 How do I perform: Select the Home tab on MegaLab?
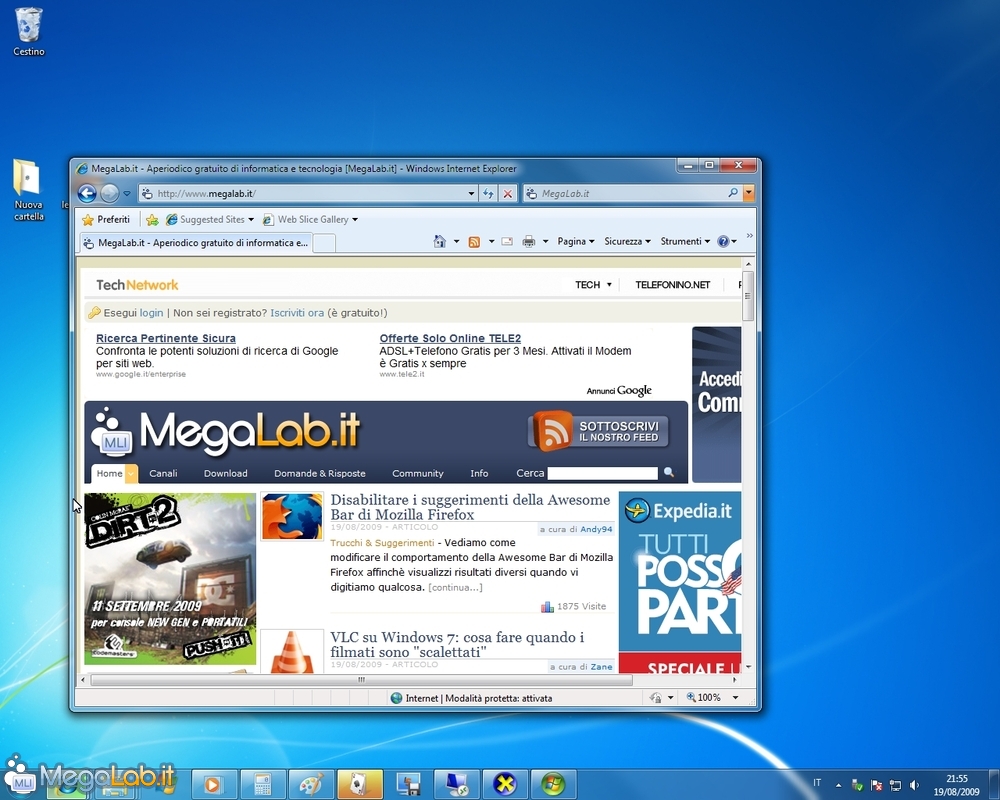pos(109,473)
